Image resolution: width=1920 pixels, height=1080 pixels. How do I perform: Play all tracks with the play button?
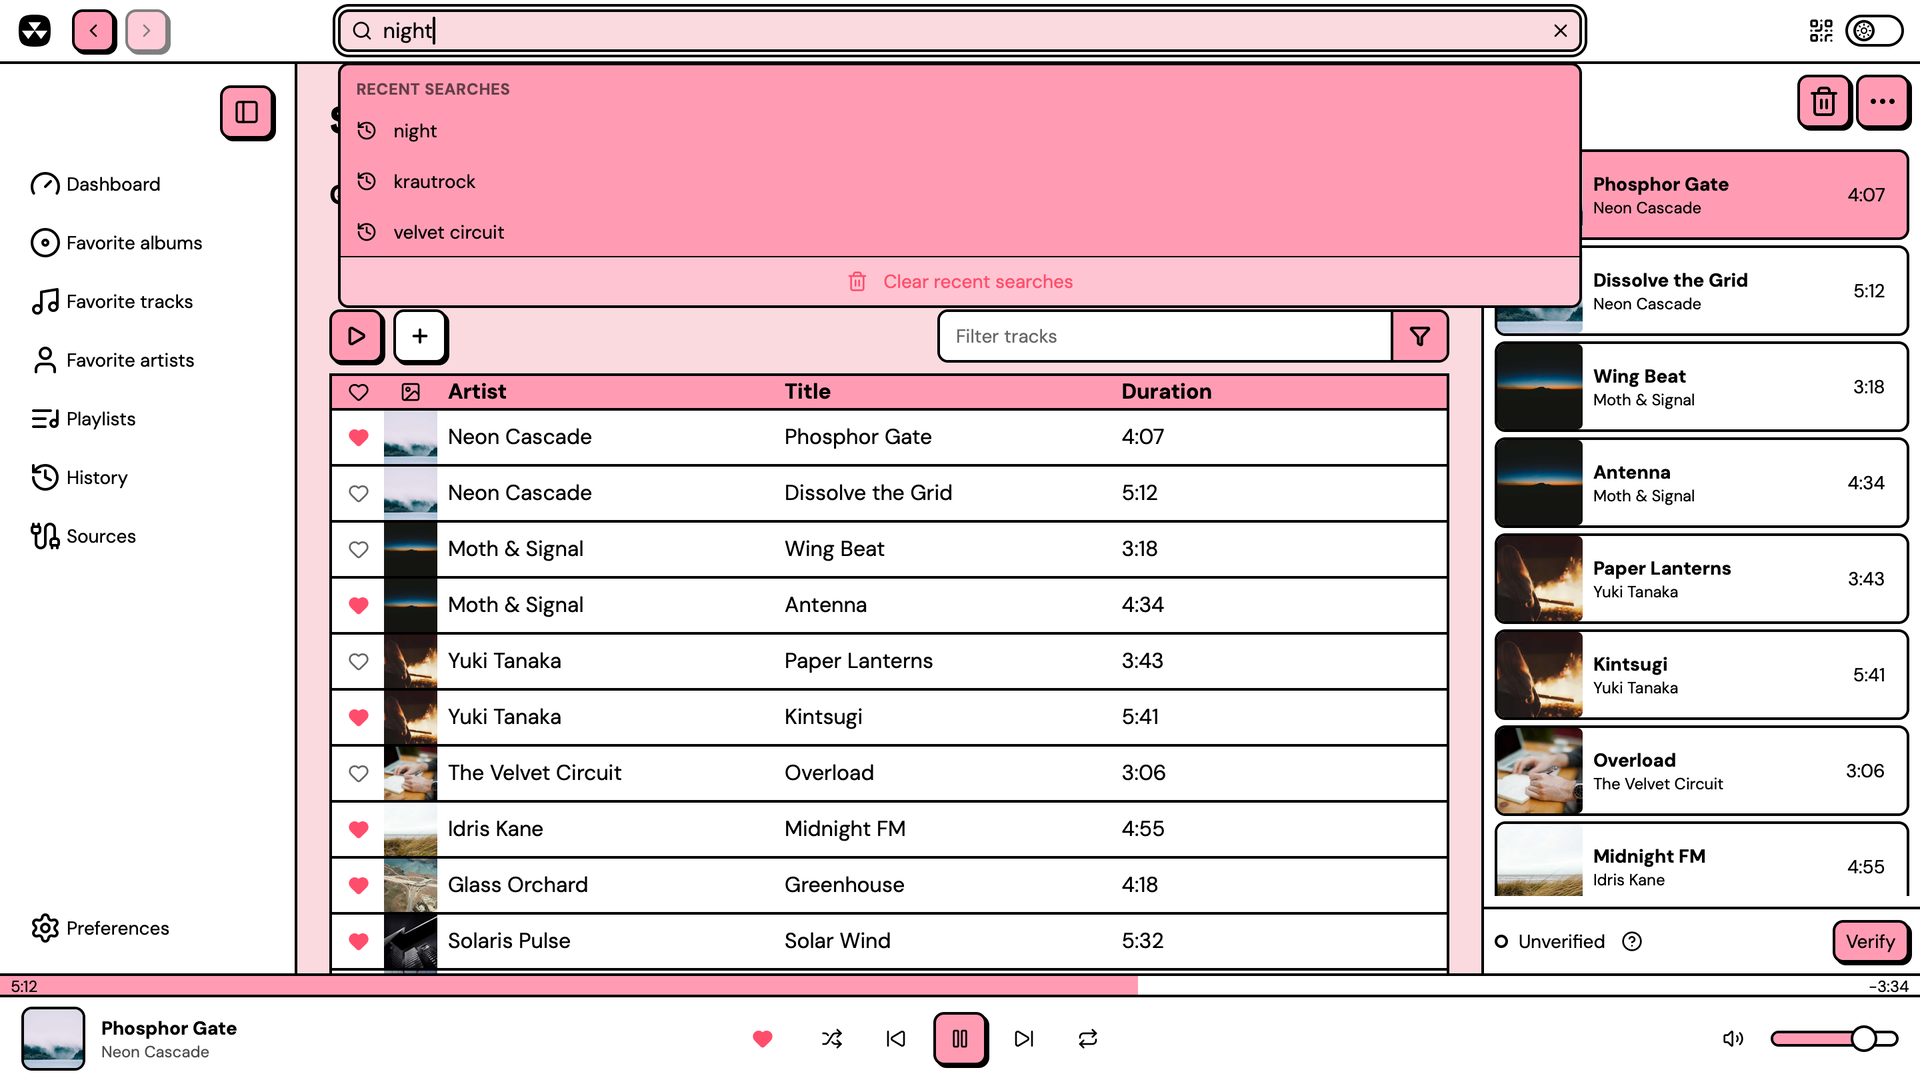click(356, 336)
